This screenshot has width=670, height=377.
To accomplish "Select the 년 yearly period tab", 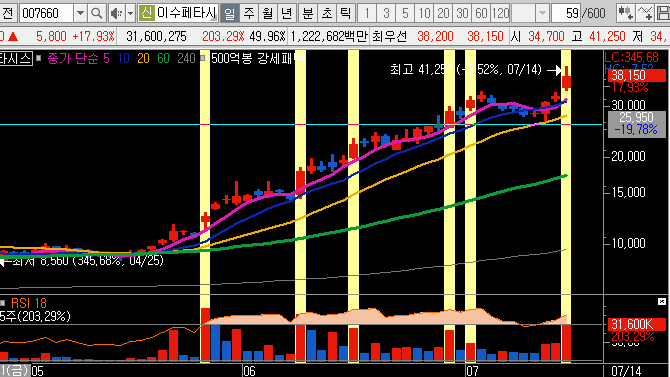I will click(287, 13).
